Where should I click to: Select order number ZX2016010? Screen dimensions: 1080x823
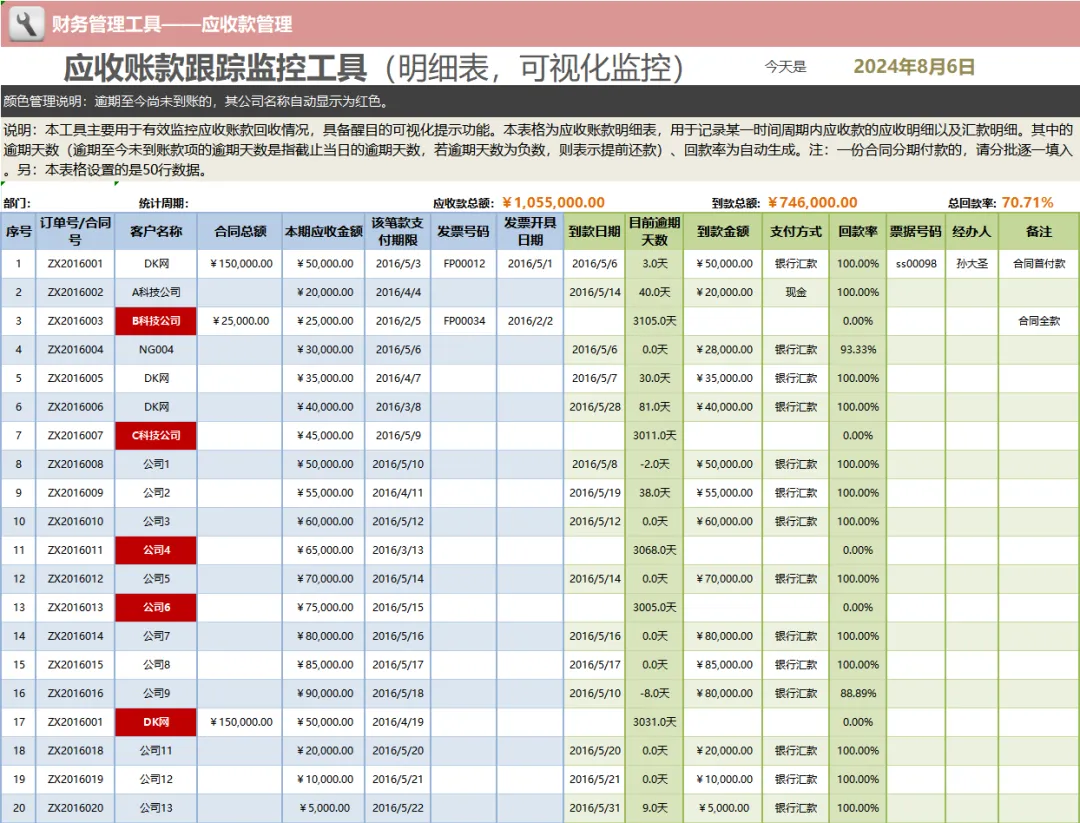coord(75,521)
